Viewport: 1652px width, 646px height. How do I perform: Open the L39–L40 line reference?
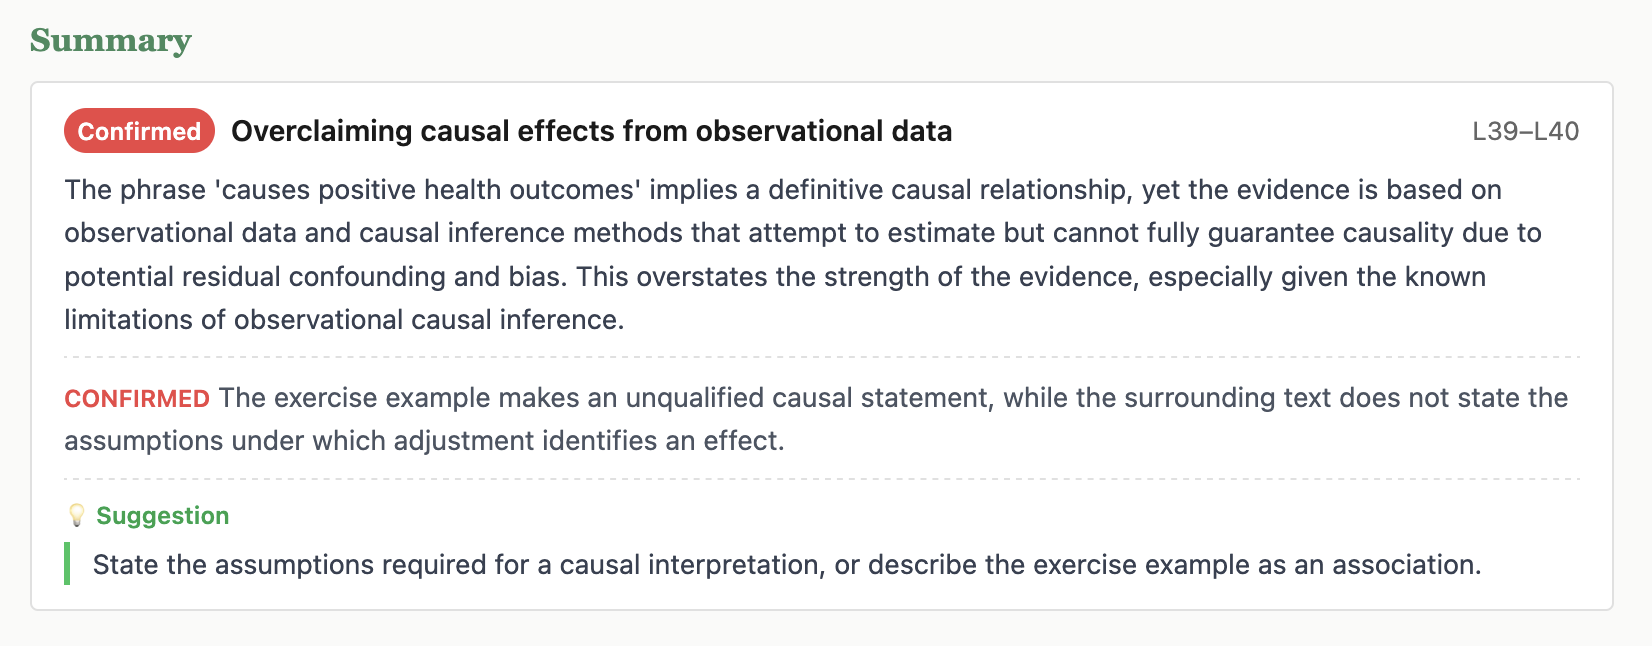coord(1525,131)
